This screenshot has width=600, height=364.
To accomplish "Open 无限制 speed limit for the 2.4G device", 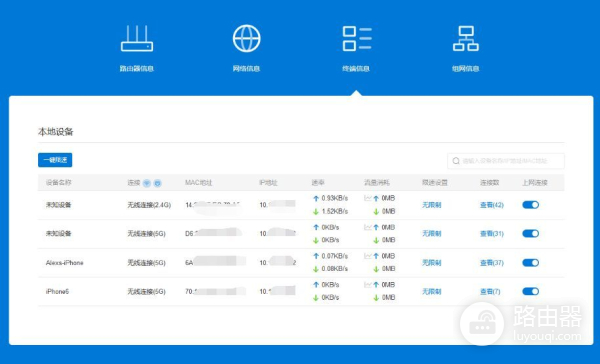I will [432, 205].
